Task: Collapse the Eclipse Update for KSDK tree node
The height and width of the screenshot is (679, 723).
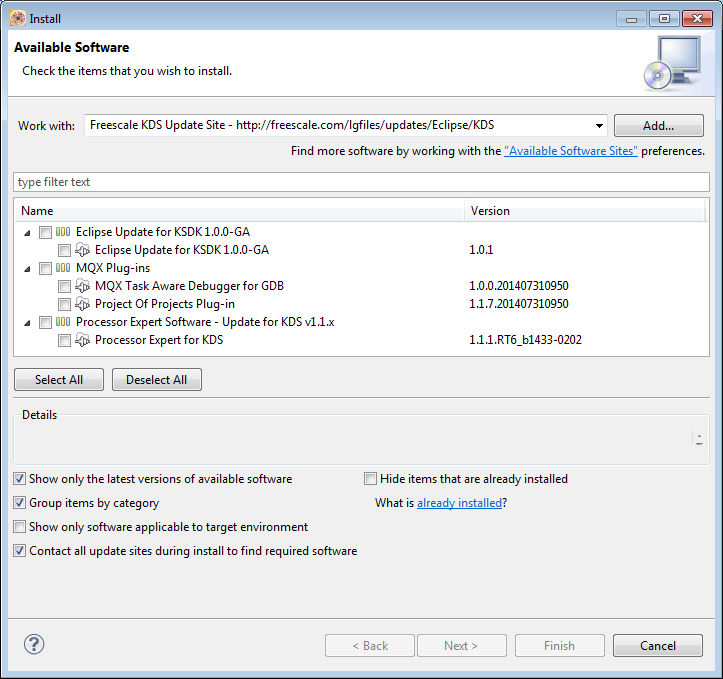Action: 28,233
